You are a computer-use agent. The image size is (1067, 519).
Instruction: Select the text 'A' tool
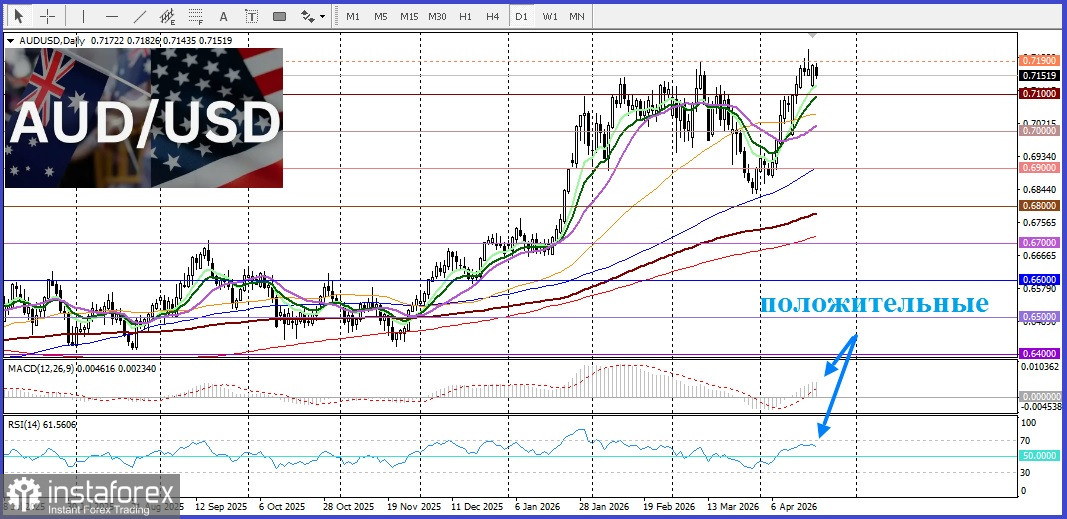[222, 16]
